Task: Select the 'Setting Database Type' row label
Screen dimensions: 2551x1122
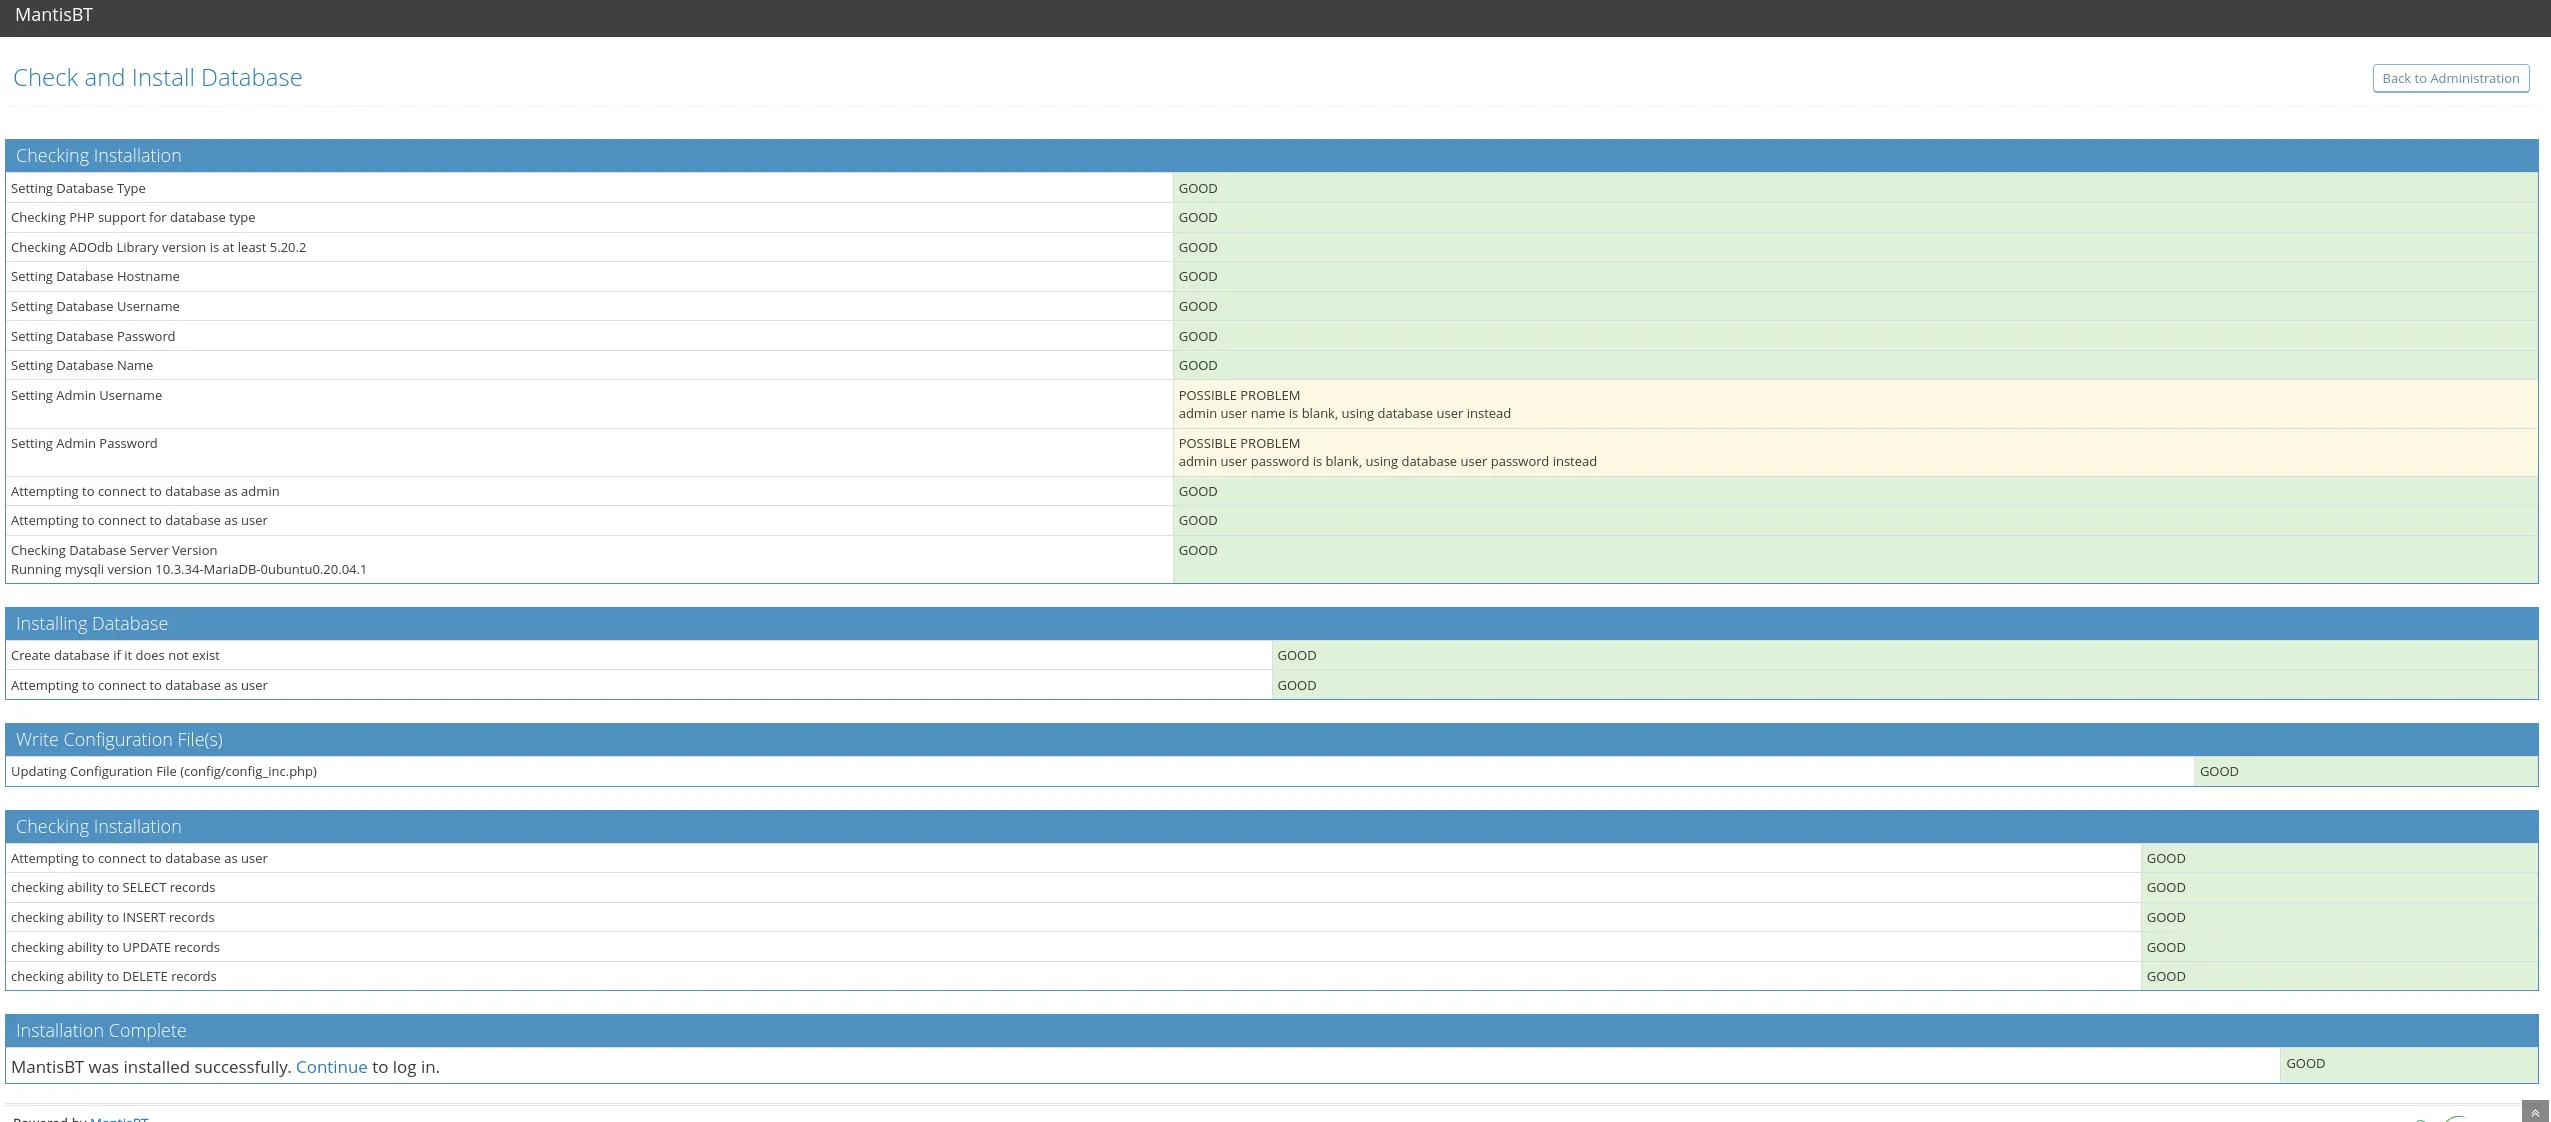Action: (78, 188)
